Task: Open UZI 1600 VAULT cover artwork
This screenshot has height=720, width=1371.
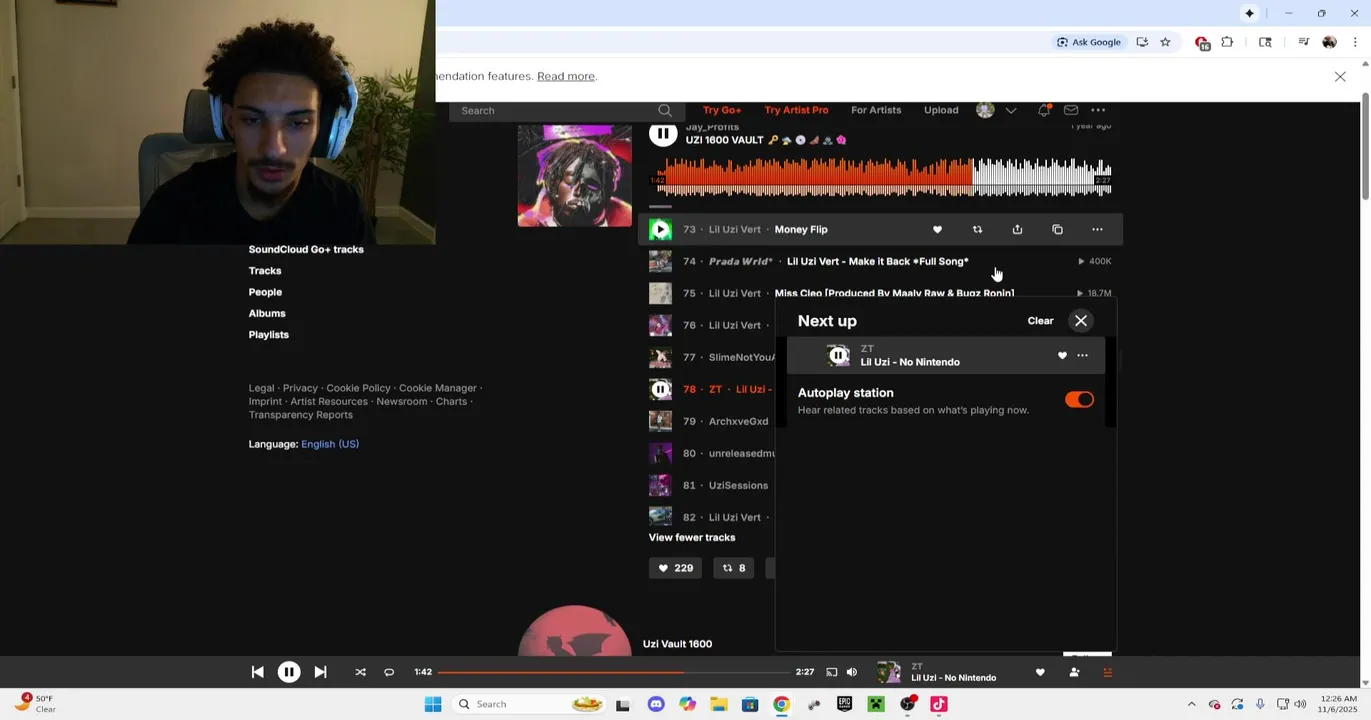Action: click(575, 175)
